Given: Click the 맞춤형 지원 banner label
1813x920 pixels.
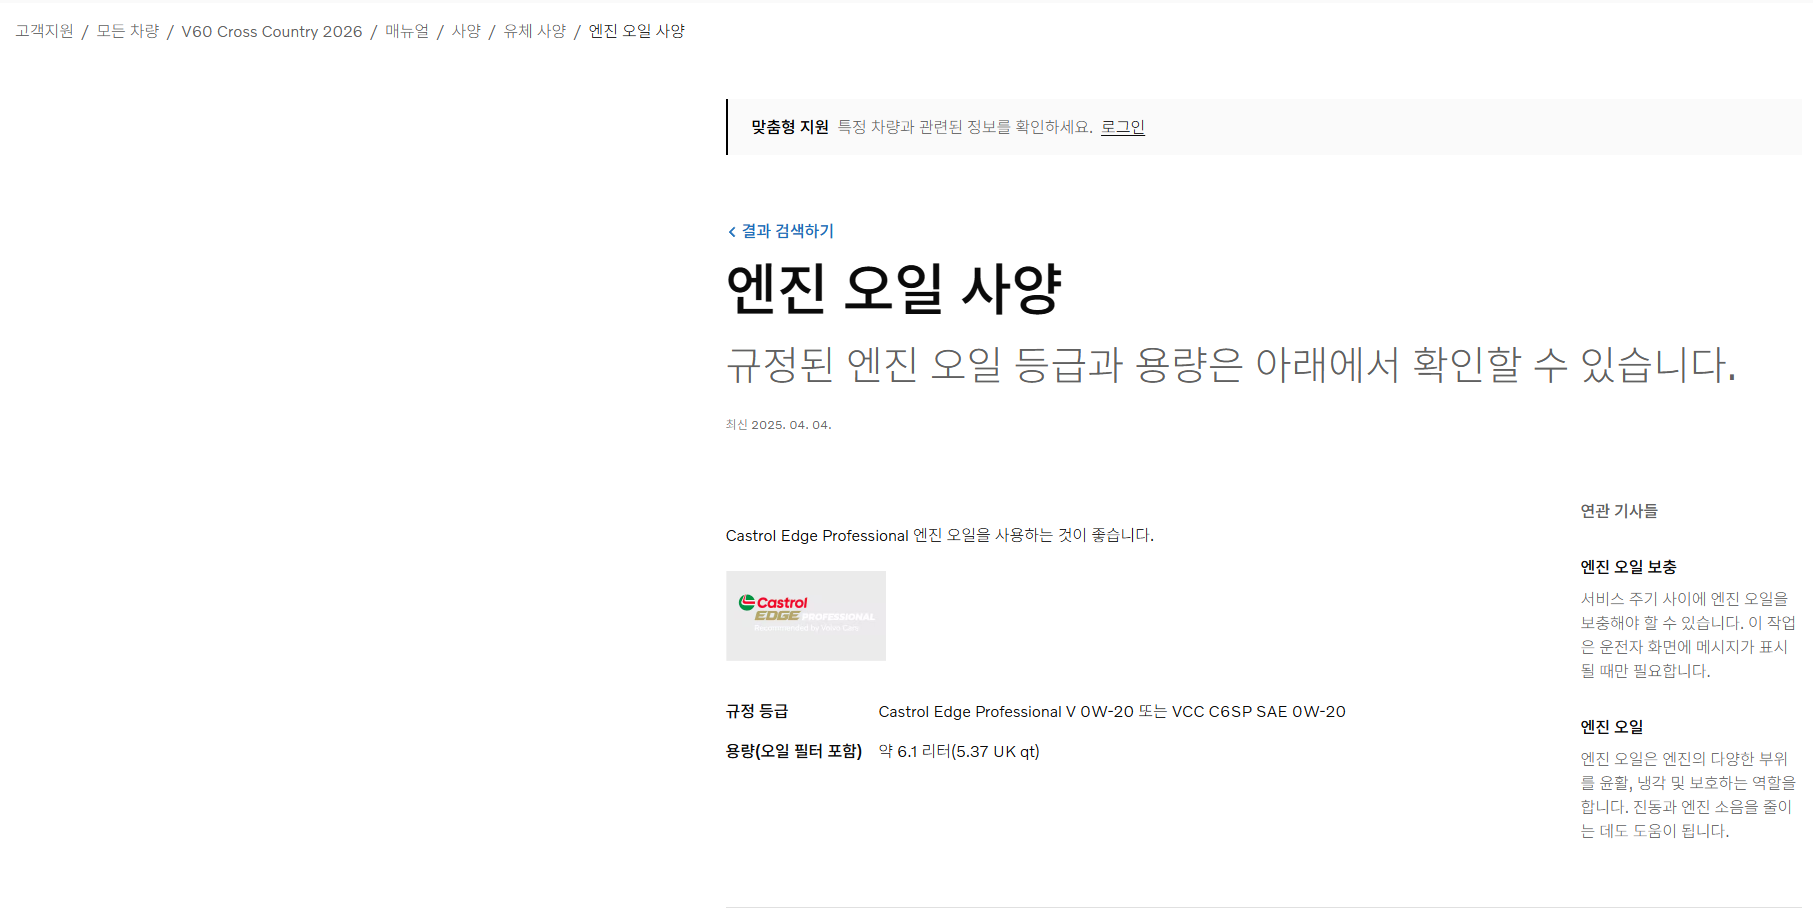Looking at the screenshot, I should [790, 127].
